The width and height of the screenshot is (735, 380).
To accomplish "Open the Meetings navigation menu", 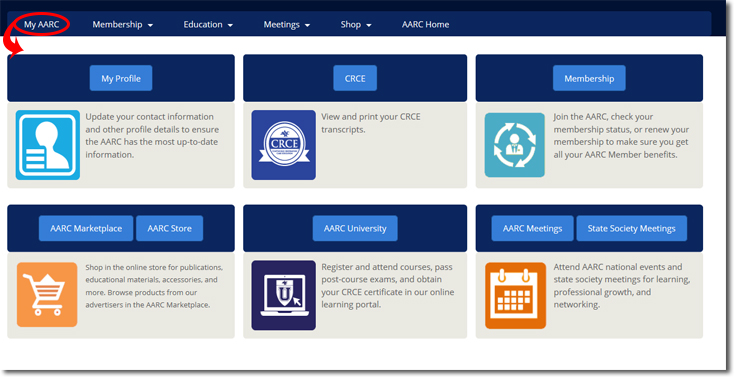I will point(286,24).
